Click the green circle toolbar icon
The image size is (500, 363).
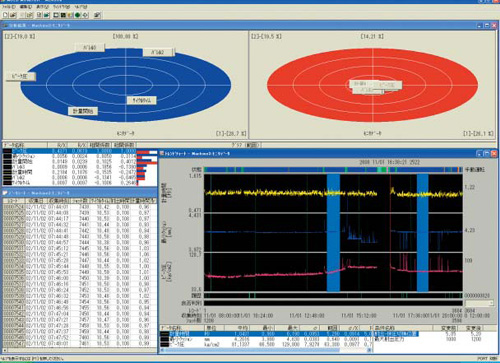point(78,15)
